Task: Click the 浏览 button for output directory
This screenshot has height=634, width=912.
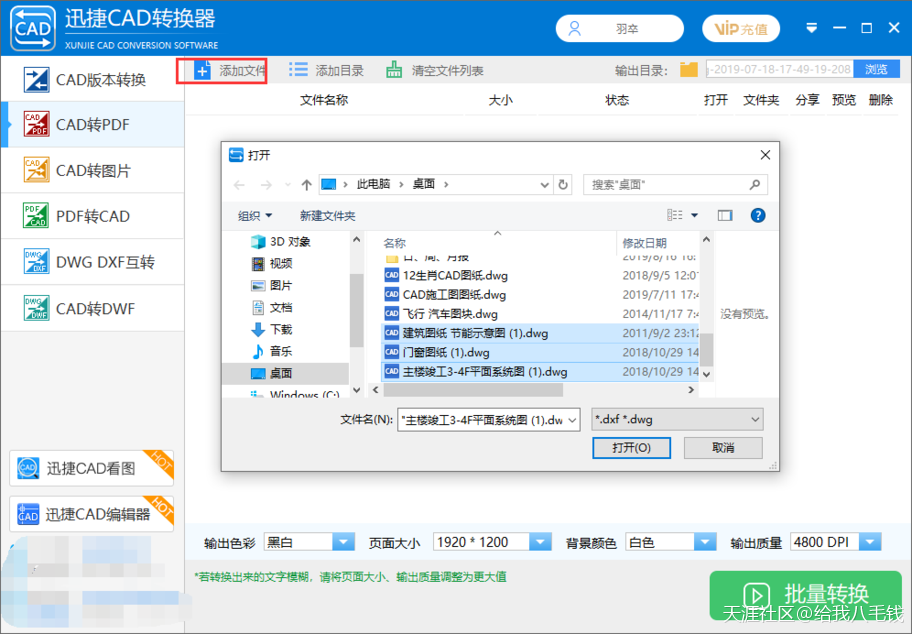Action: [x=876, y=69]
